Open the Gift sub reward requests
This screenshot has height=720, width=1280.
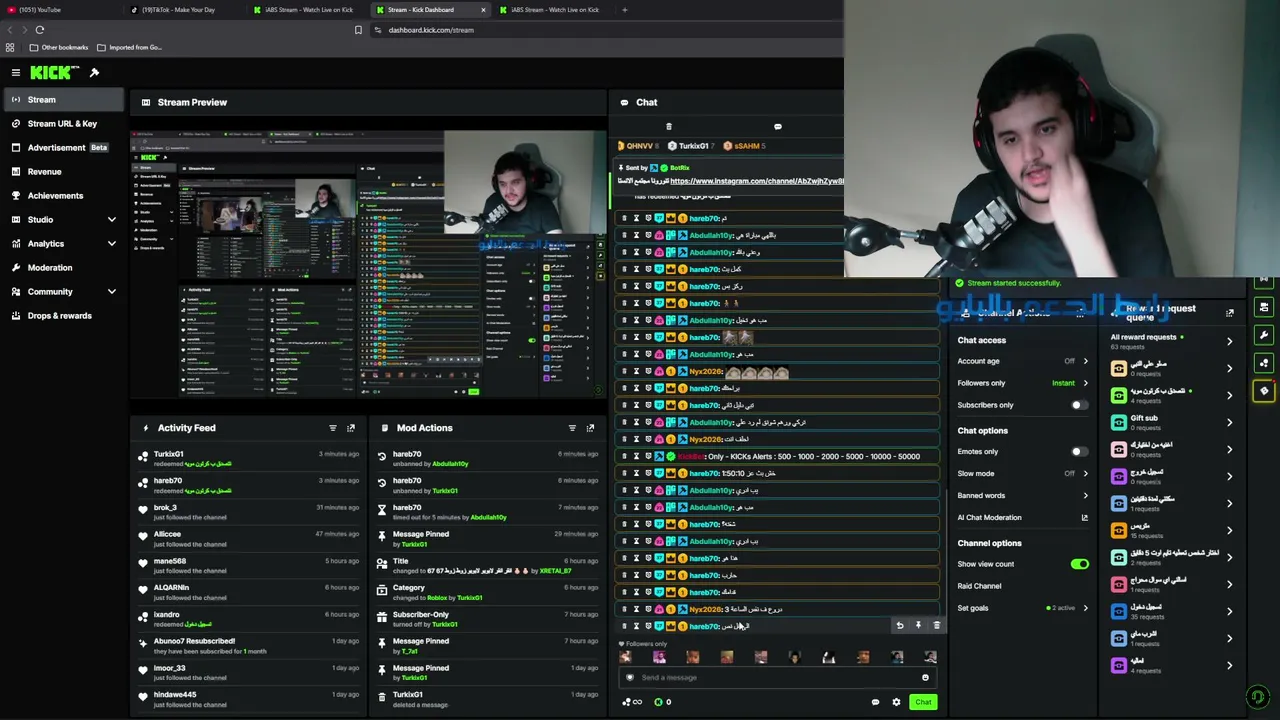click(x=1171, y=422)
